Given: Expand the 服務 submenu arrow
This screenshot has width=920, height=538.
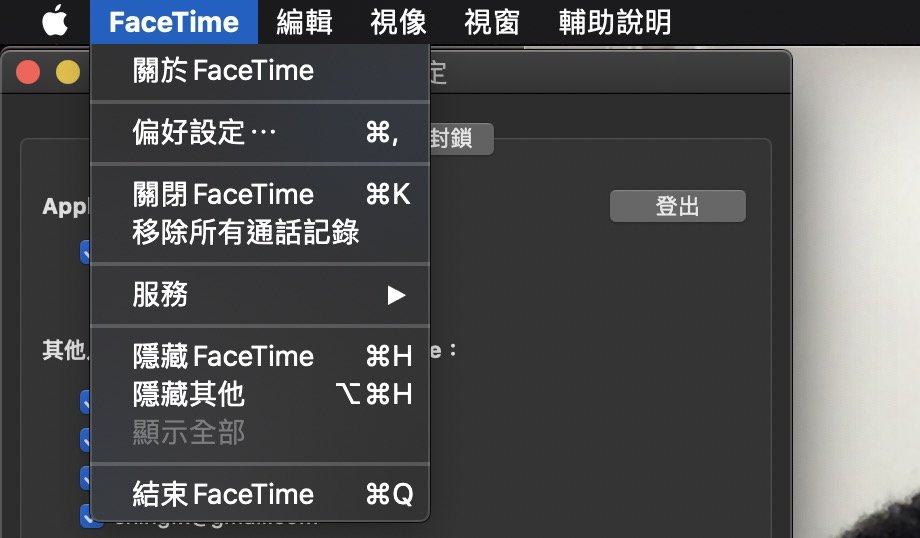Looking at the screenshot, I should pos(397,295).
